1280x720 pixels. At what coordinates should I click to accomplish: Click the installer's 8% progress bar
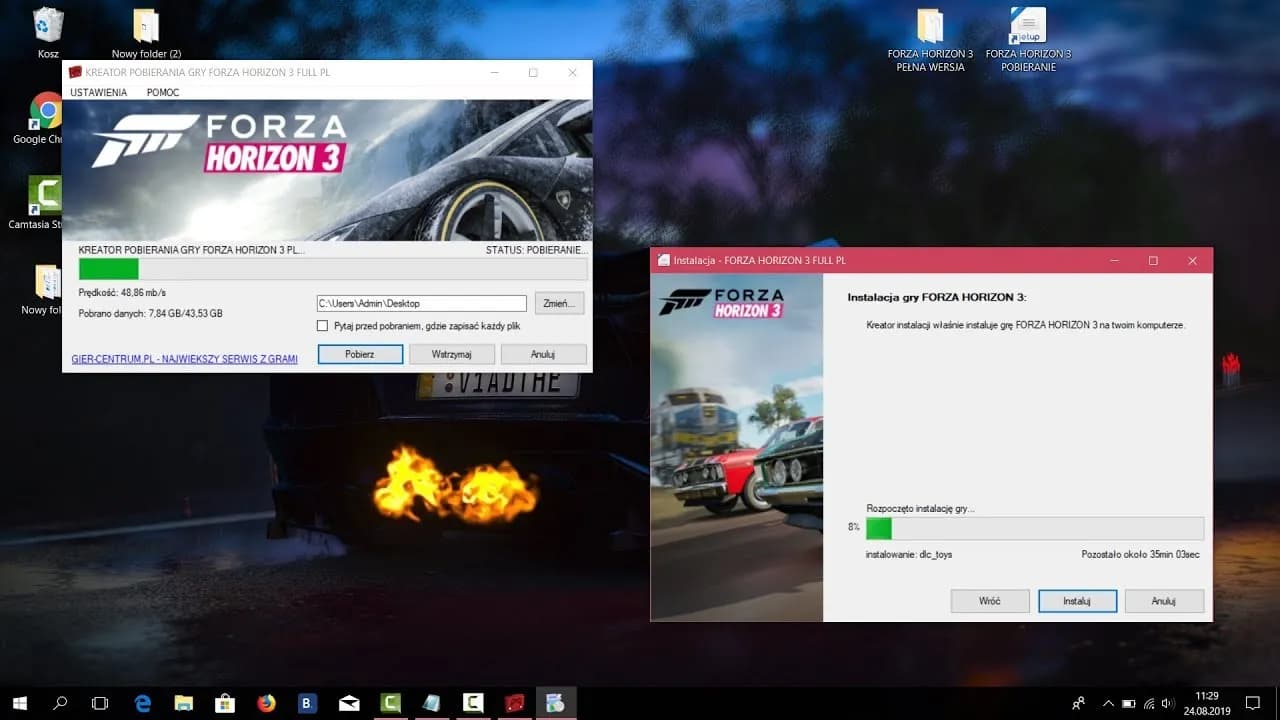(x=1035, y=528)
